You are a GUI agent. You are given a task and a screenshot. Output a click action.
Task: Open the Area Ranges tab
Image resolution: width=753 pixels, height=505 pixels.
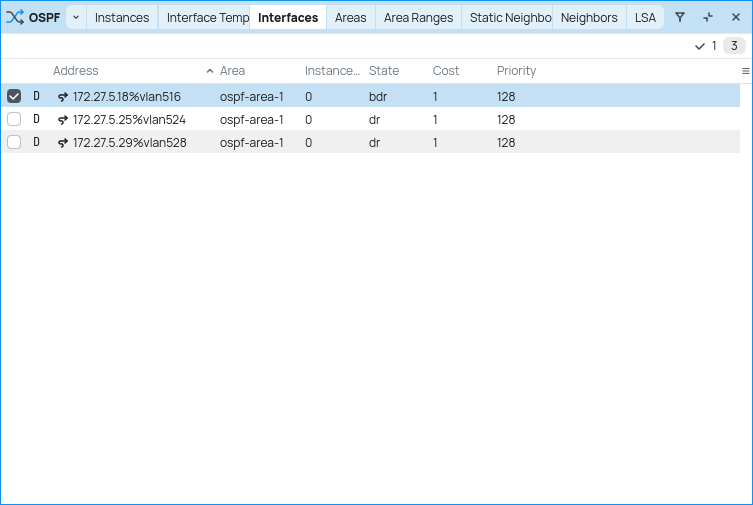tap(418, 17)
